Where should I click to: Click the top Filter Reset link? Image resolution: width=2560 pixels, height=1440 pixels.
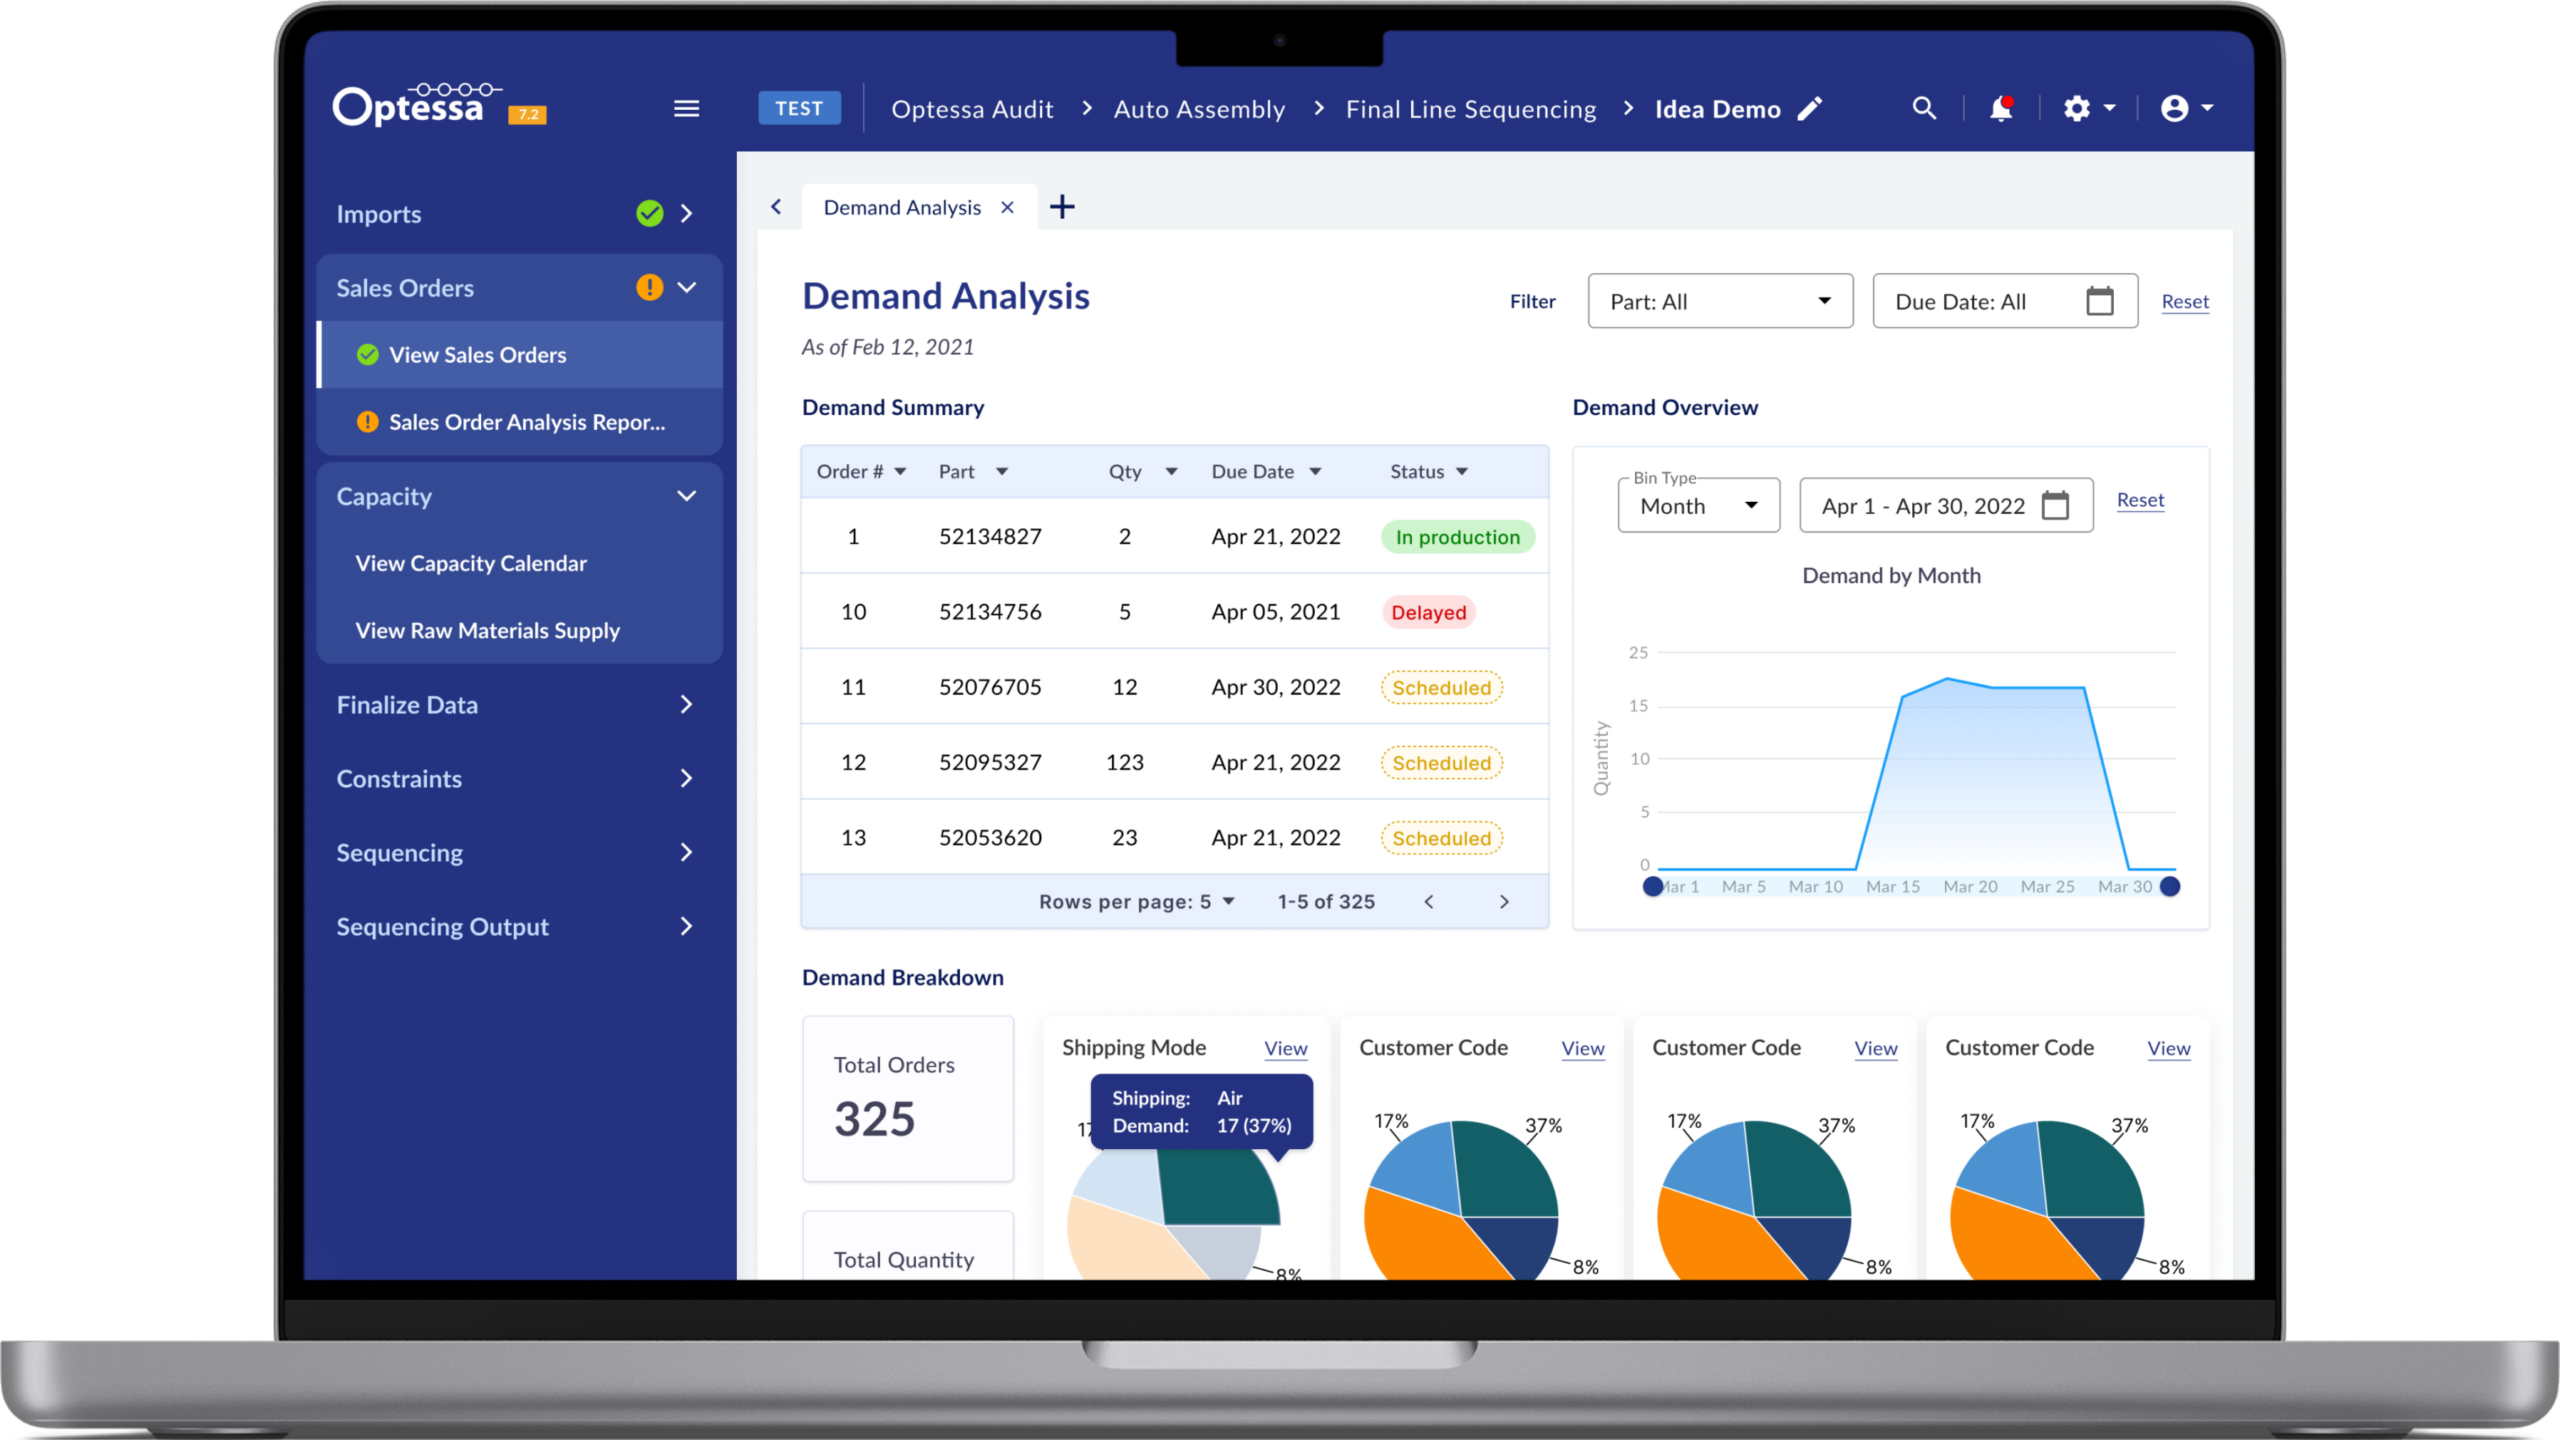tap(2184, 302)
